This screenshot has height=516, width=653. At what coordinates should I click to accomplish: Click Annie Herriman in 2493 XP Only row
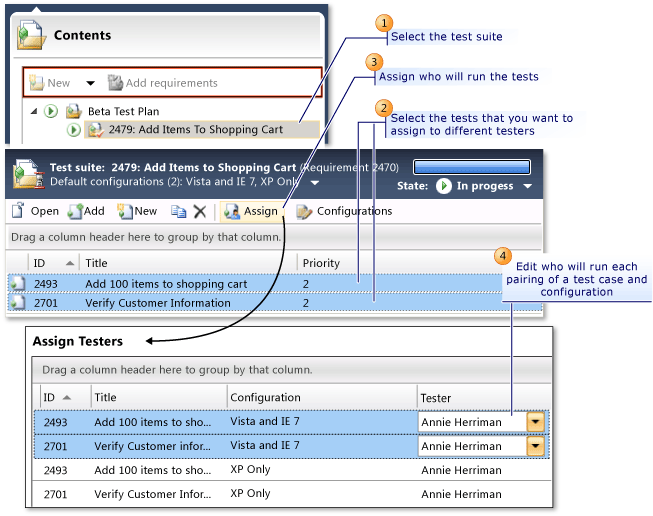click(461, 470)
